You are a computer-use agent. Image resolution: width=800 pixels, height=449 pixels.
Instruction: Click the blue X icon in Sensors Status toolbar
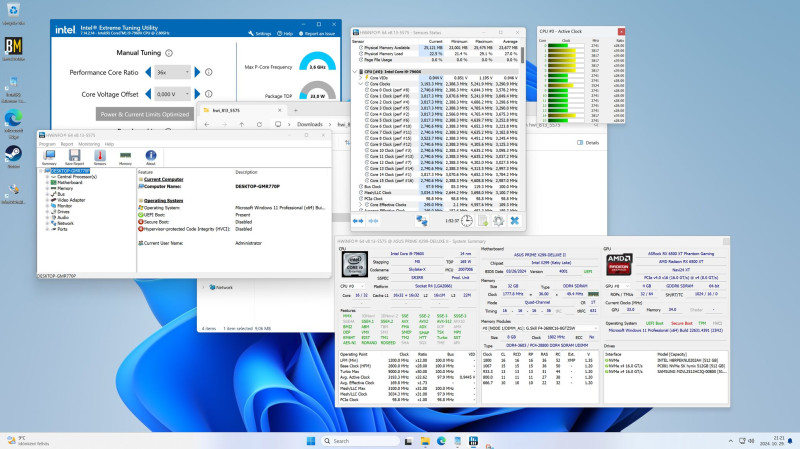tap(515, 220)
